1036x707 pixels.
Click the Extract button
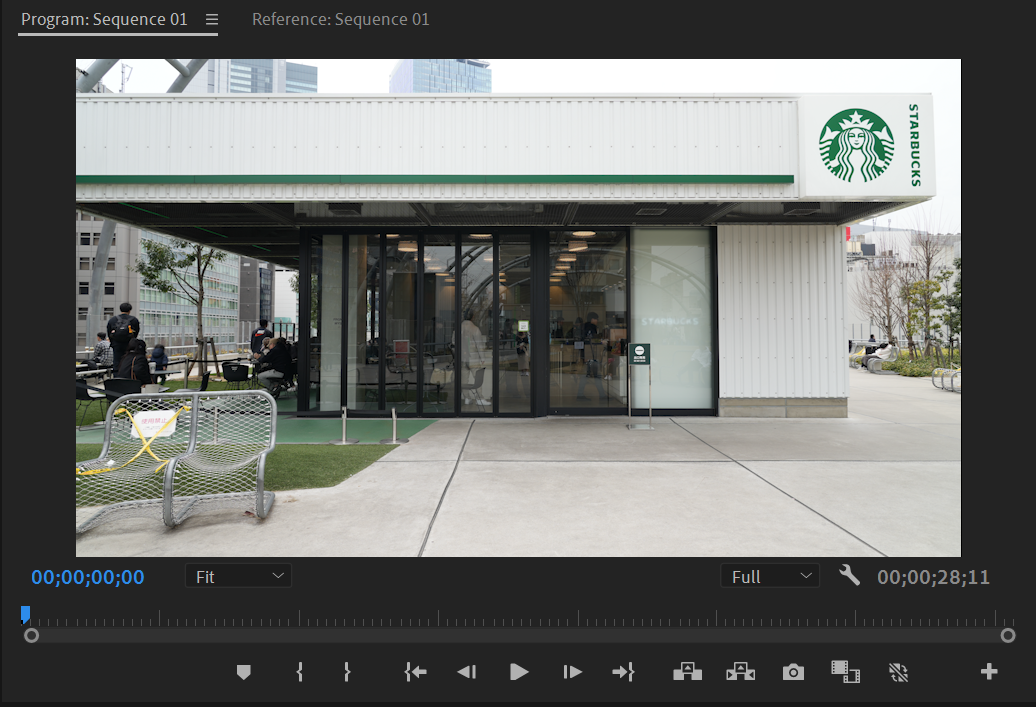coord(740,672)
